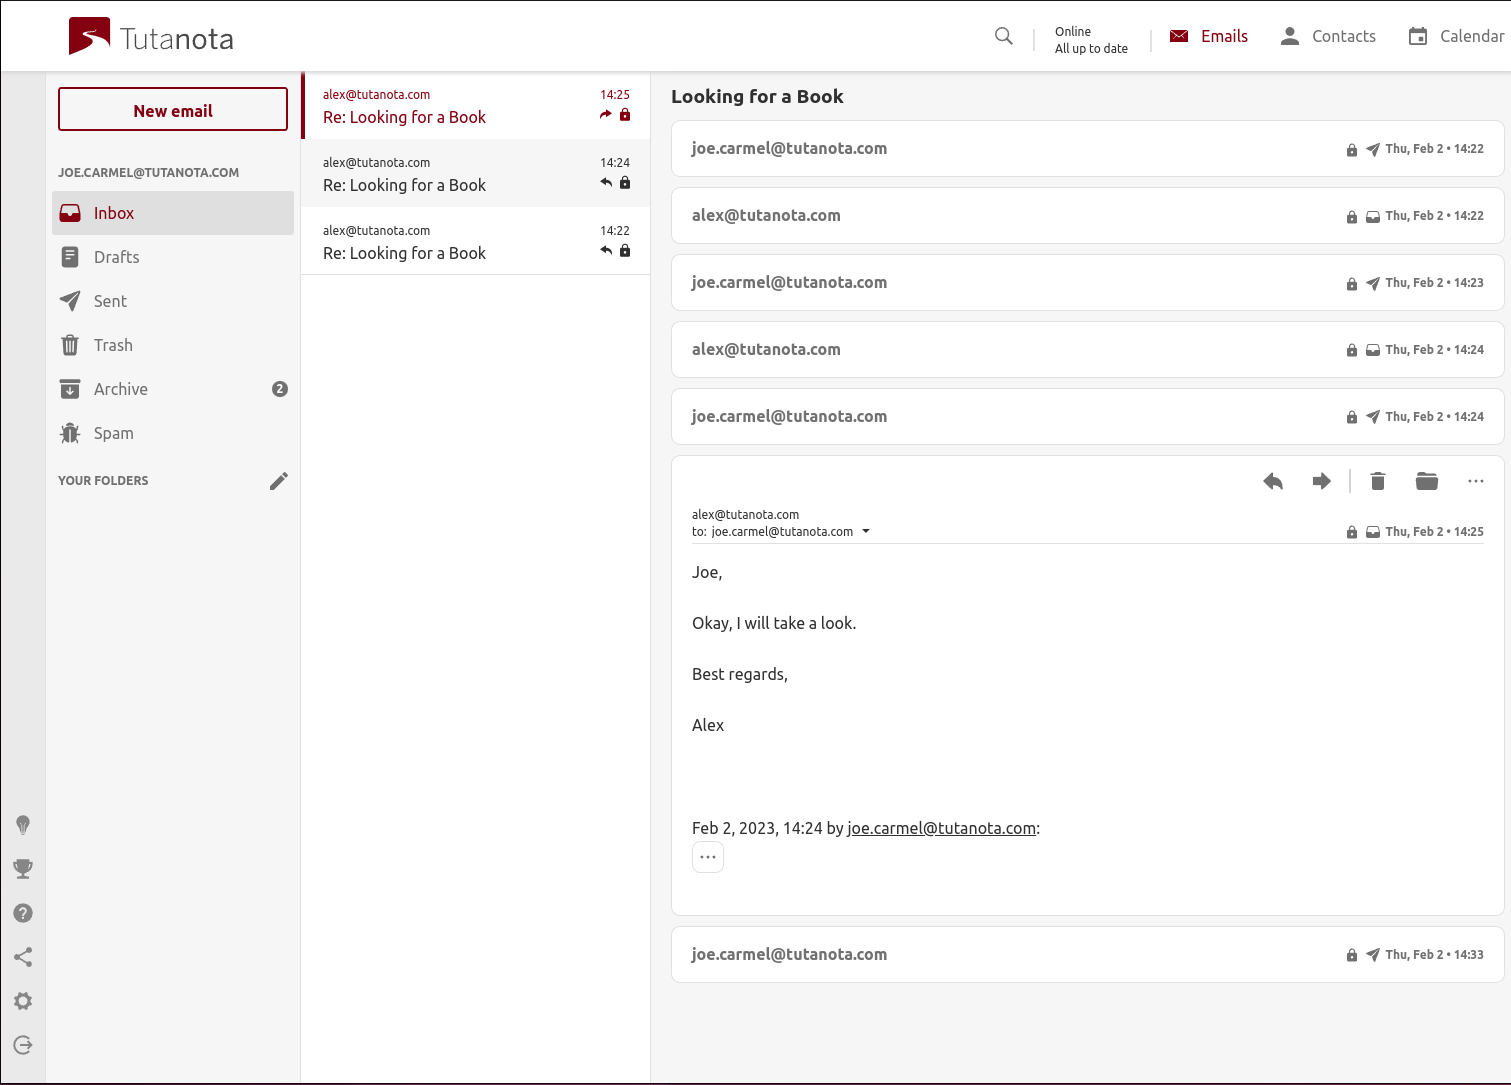Click the share icon in left sidebar
The width and height of the screenshot is (1511, 1085).
tap(23, 957)
